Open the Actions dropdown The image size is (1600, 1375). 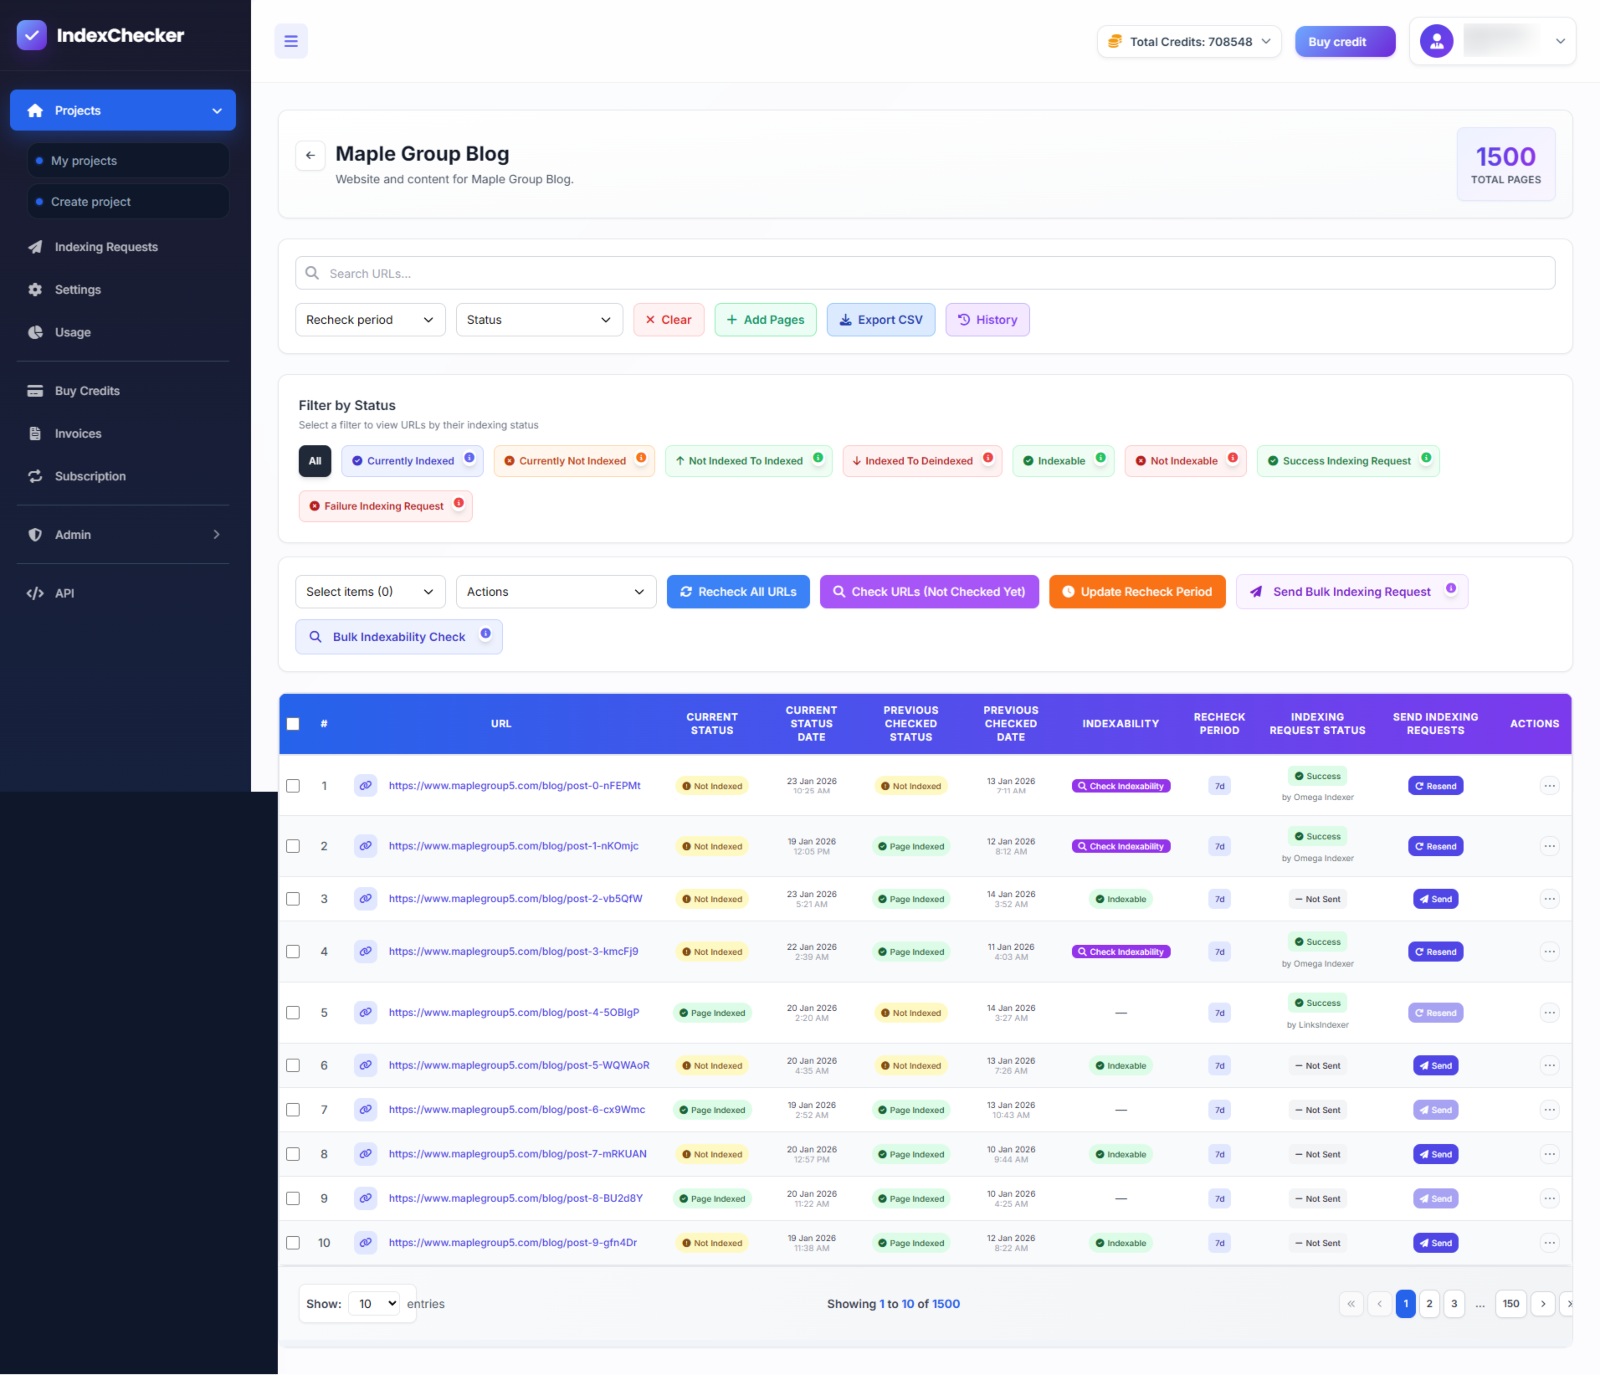coord(555,591)
